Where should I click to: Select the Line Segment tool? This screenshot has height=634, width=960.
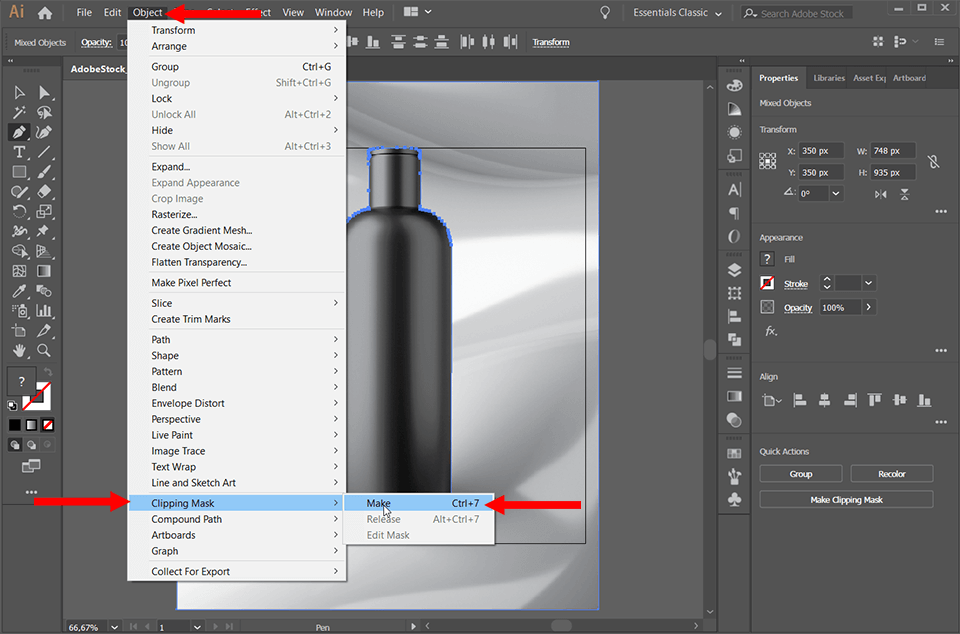(x=44, y=152)
